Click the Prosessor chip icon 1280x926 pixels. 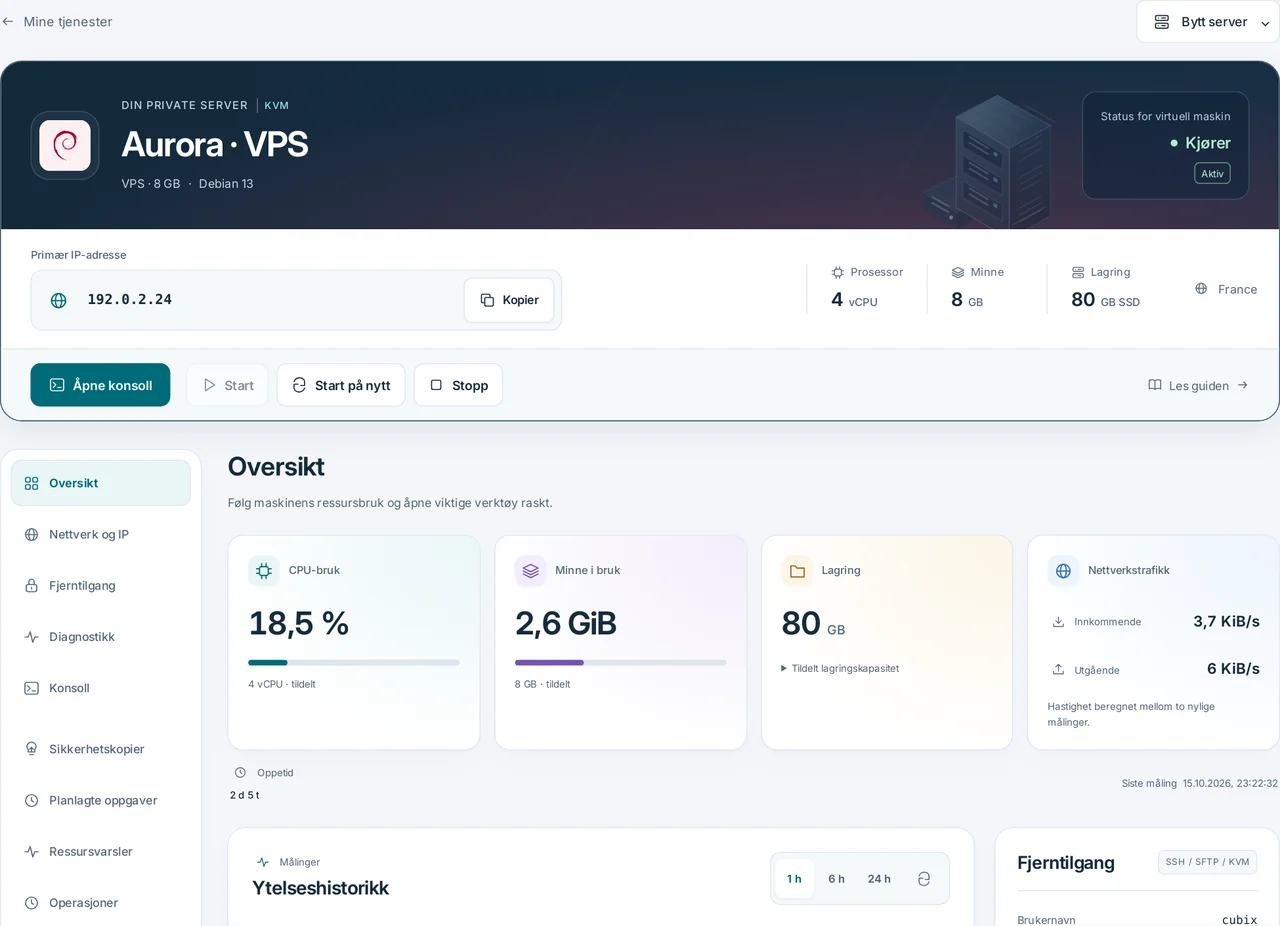pyautogui.click(x=838, y=272)
